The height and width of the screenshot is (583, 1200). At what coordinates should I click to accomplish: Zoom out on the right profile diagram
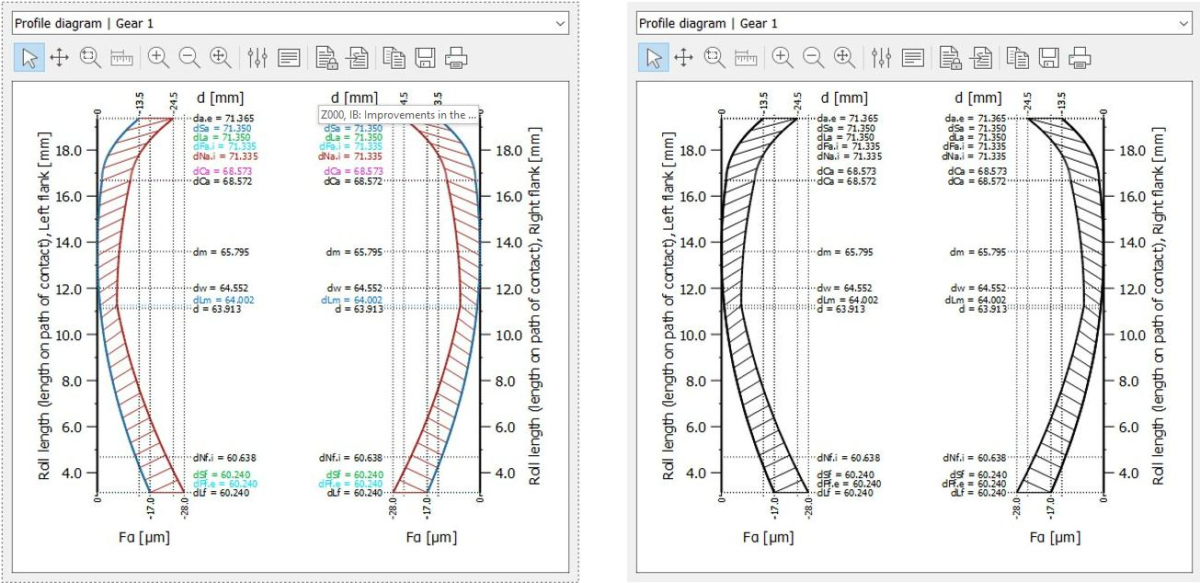(x=813, y=58)
